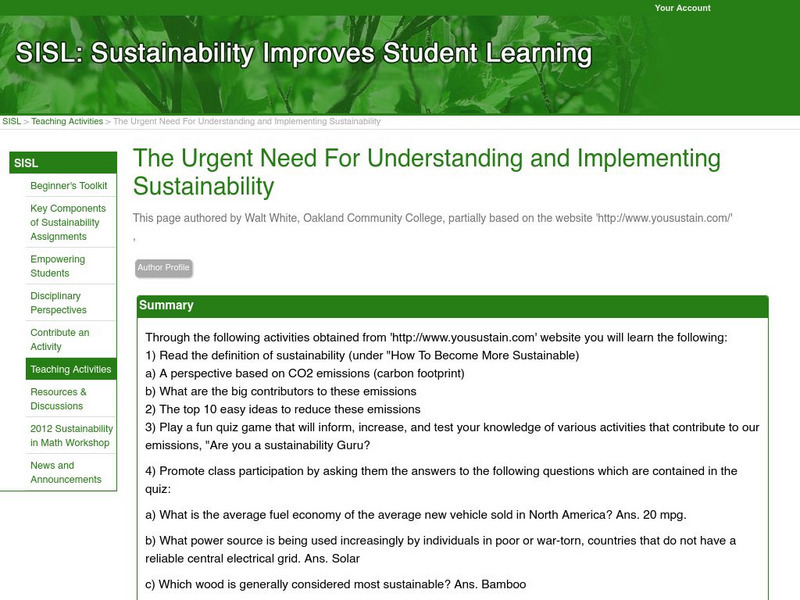Click the Bamboo quiz answer line

click(335, 583)
